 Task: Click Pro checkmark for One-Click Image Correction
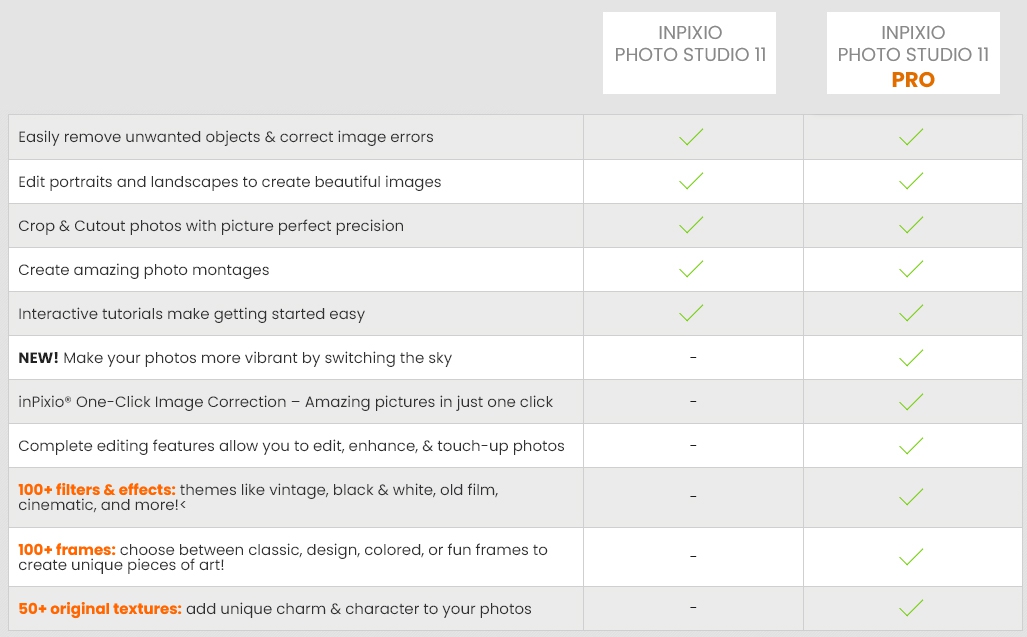coord(911,402)
